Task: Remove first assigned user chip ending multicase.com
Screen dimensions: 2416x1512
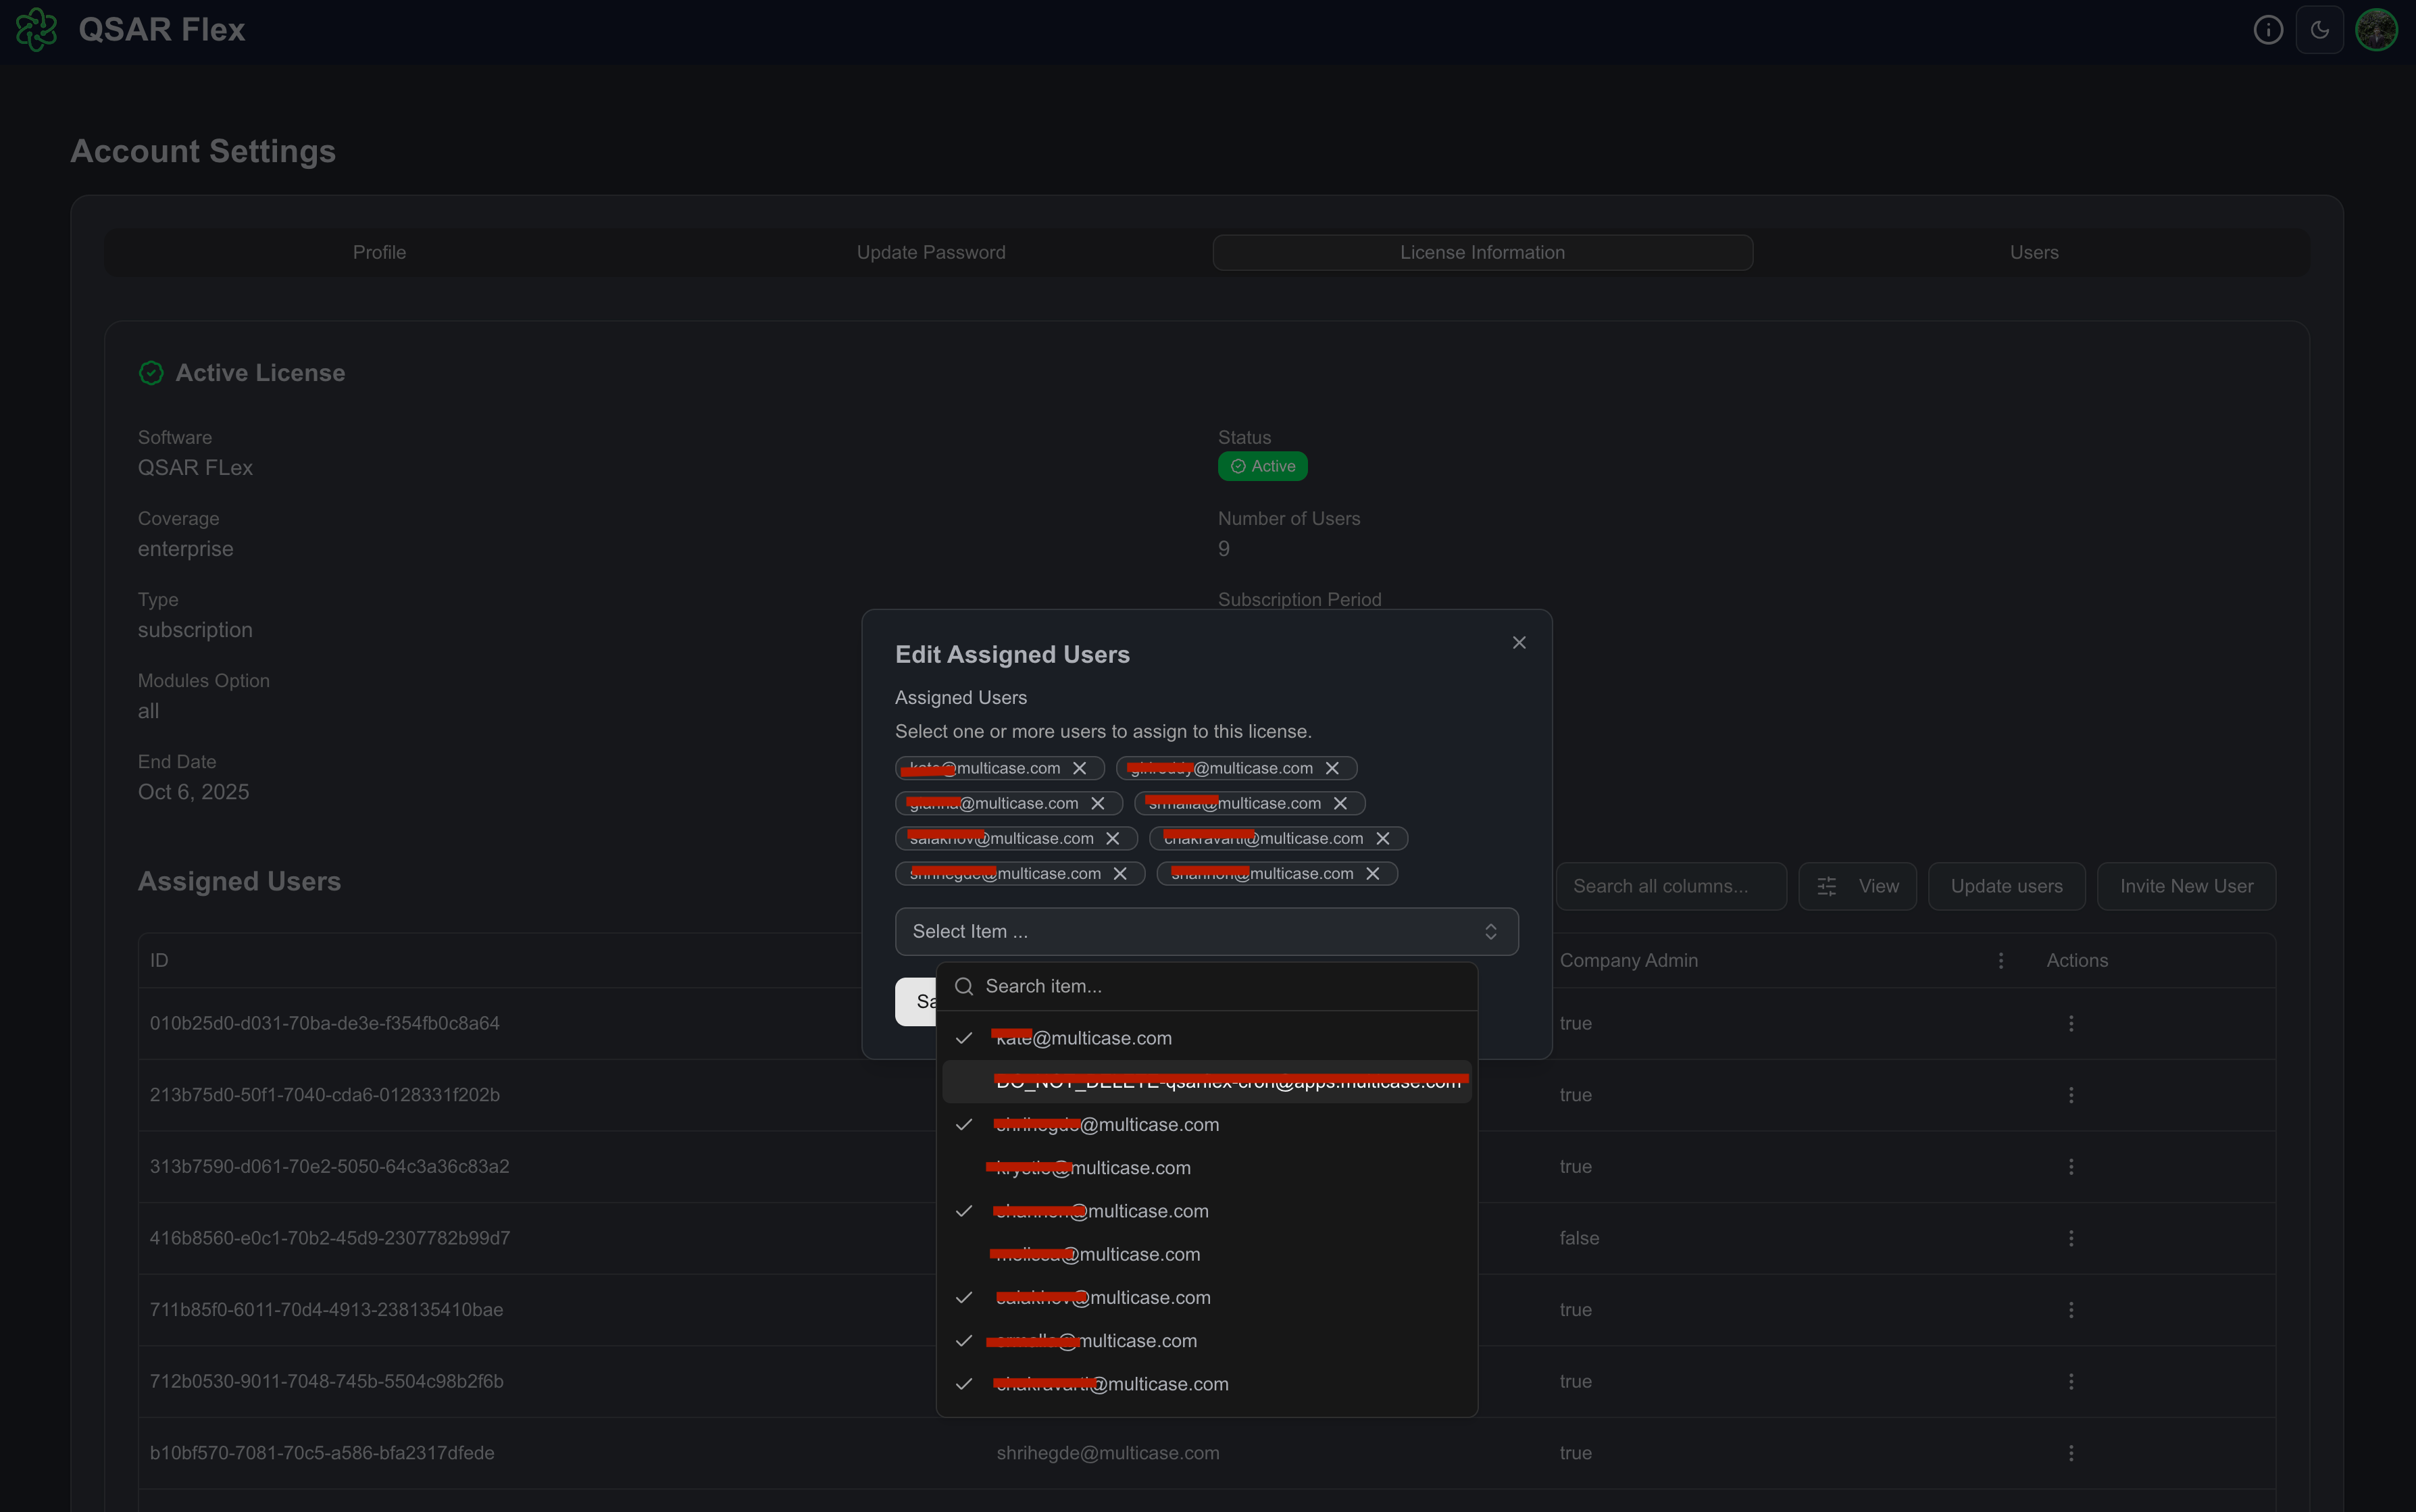Action: pyautogui.click(x=1080, y=768)
